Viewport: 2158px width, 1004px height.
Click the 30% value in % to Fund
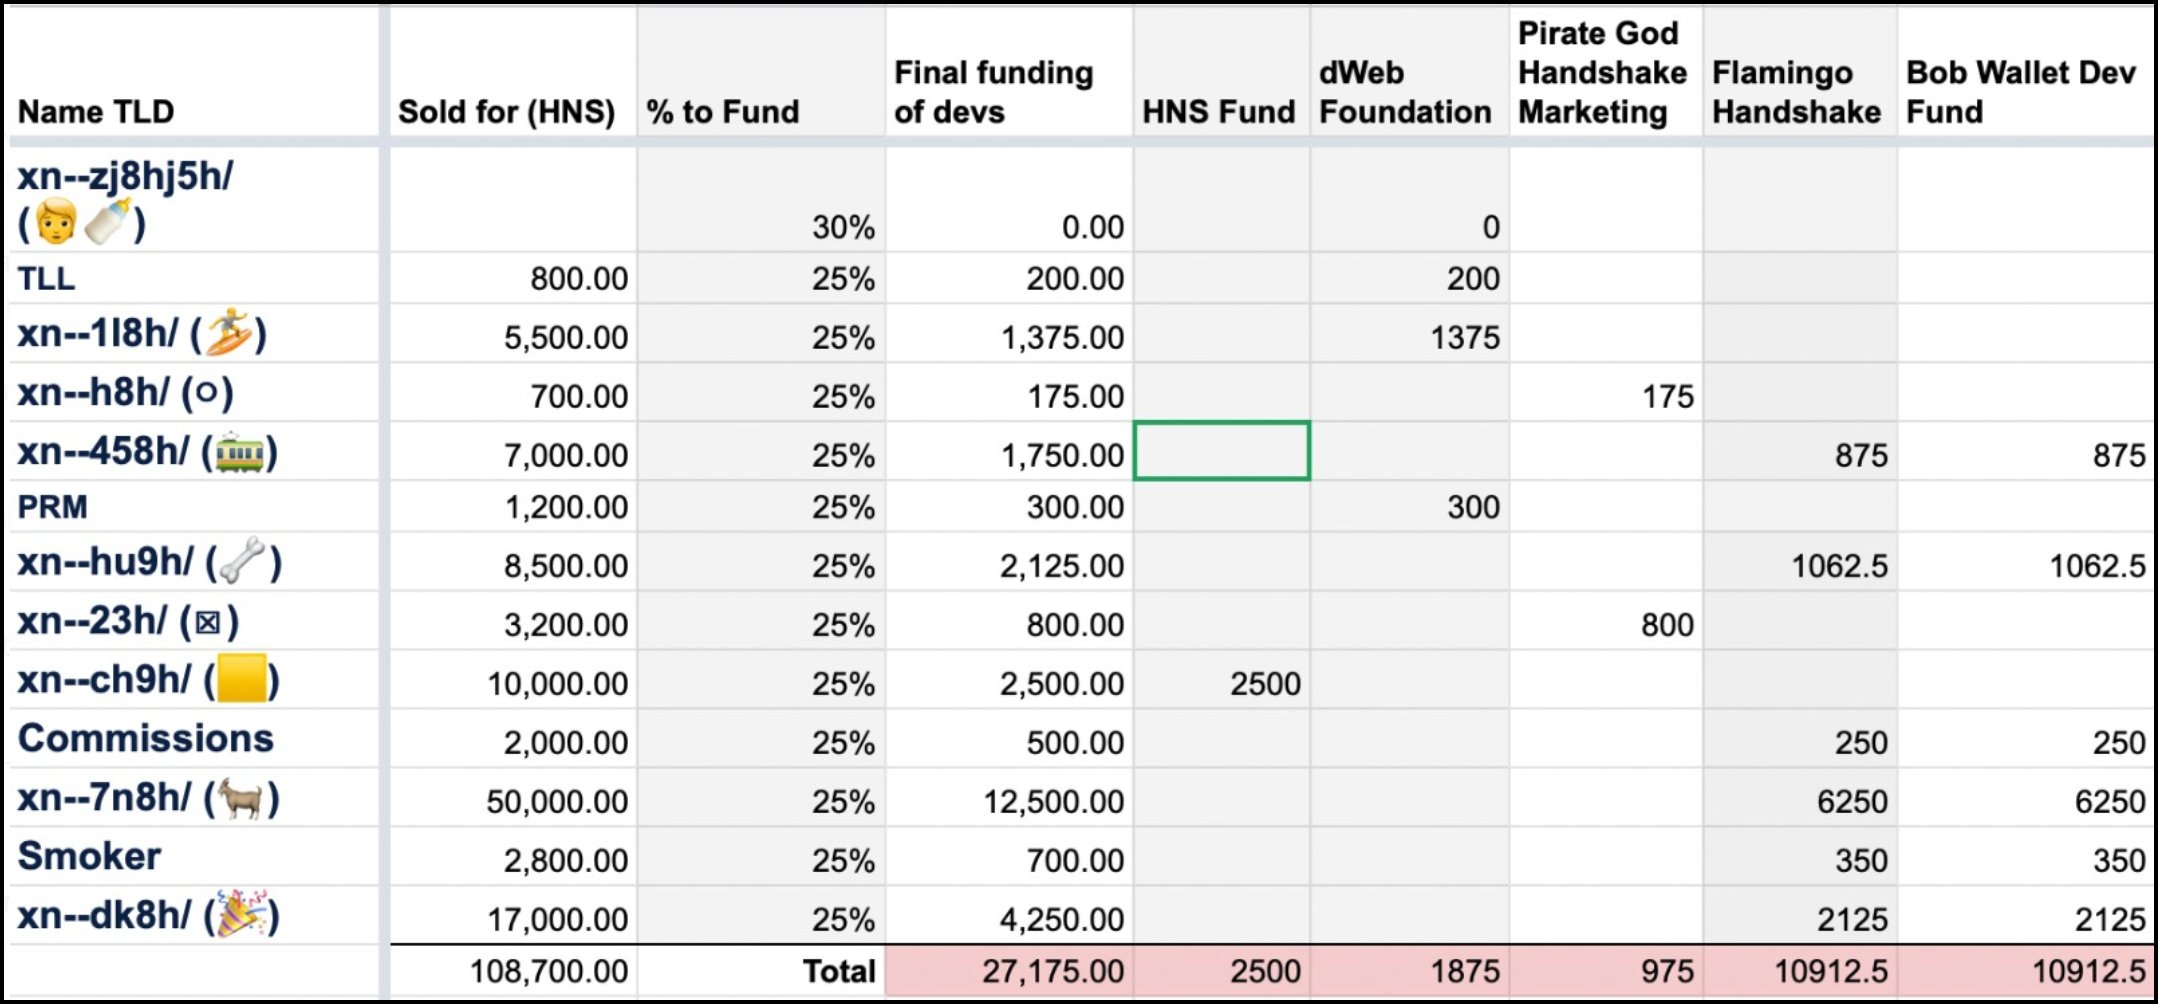842,227
